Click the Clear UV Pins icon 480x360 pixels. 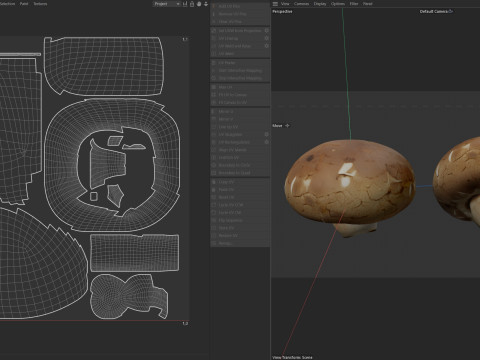tap(214, 22)
